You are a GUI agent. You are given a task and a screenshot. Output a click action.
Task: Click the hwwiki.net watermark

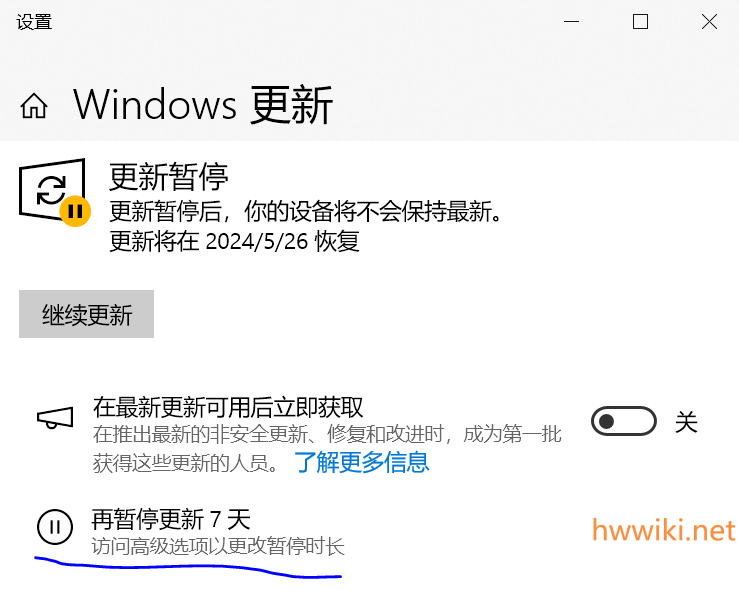[x=663, y=530]
